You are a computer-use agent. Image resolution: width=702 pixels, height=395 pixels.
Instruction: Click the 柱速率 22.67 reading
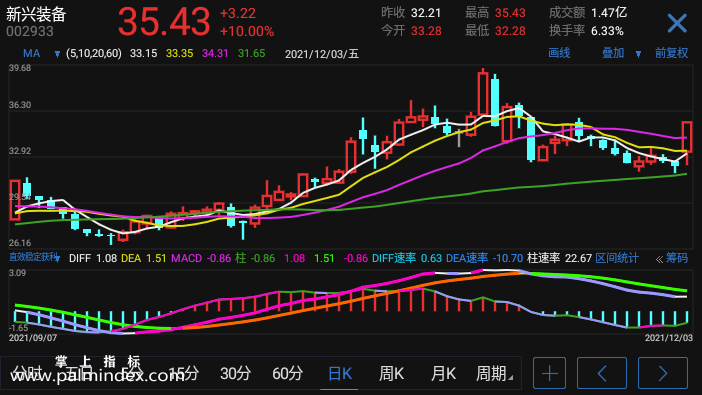pos(559,258)
